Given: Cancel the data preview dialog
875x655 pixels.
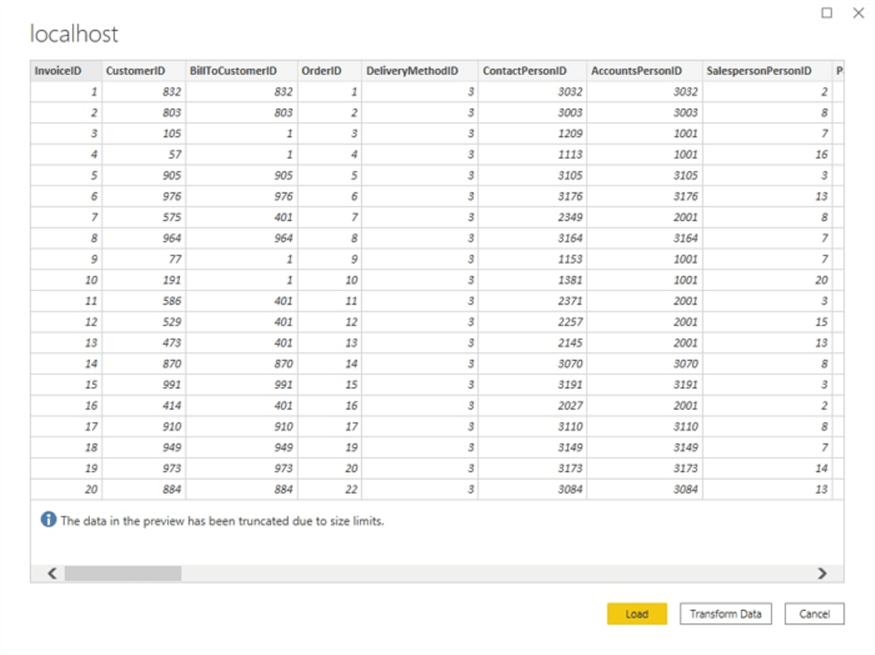Looking at the screenshot, I should point(814,614).
